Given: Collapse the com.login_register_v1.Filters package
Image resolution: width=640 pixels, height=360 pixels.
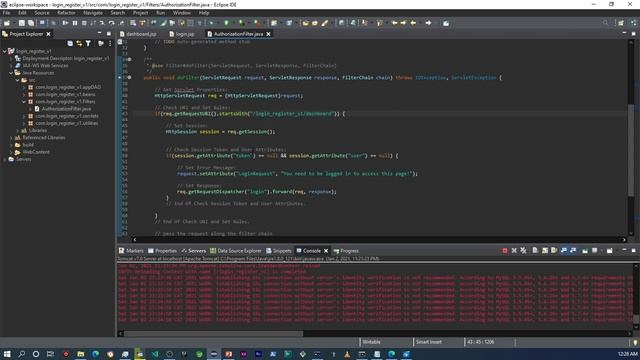Looking at the screenshot, I should [x=24, y=102].
